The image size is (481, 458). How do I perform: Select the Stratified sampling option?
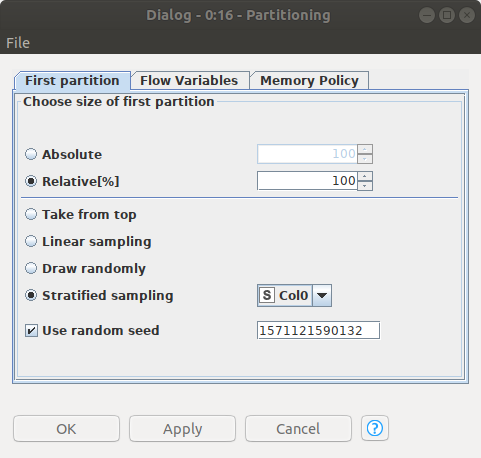(31, 295)
